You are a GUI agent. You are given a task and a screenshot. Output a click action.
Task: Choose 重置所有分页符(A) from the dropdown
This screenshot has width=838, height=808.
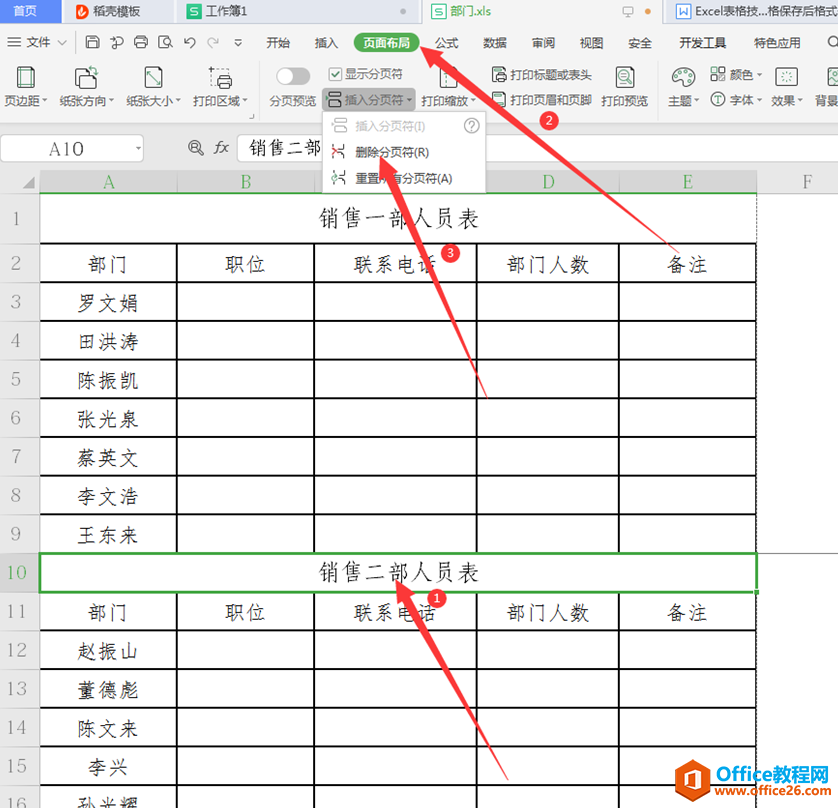pyautogui.click(x=404, y=178)
